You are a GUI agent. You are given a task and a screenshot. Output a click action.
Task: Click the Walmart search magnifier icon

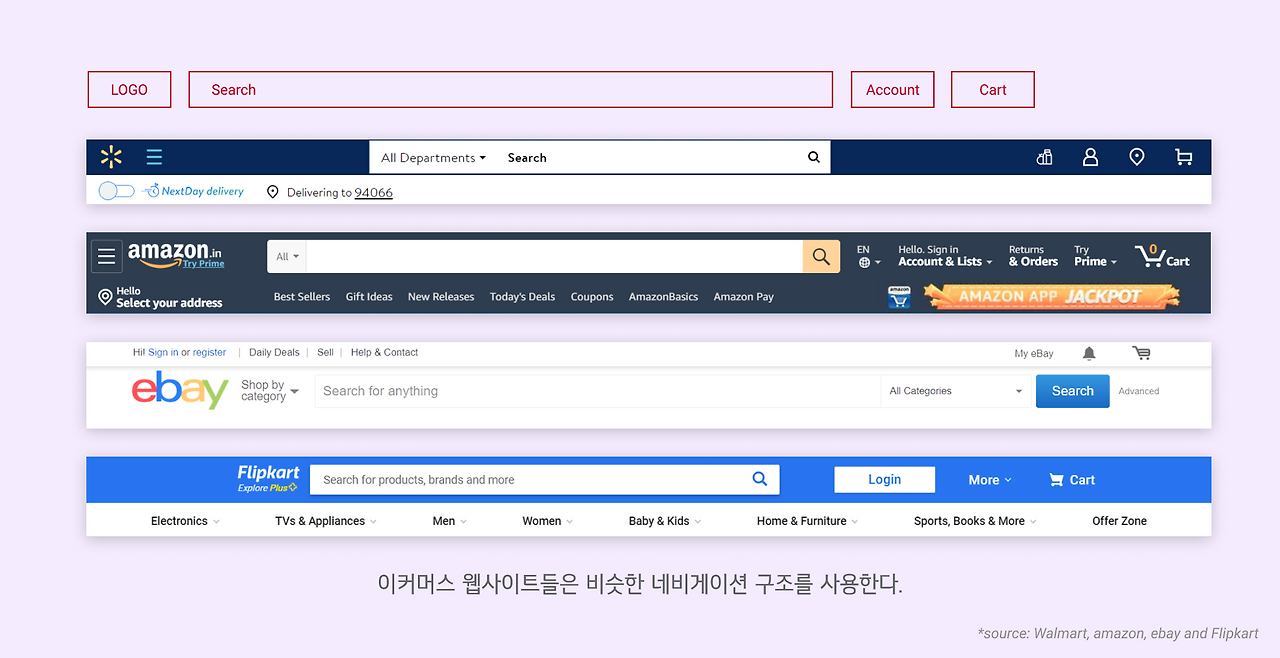coord(814,157)
